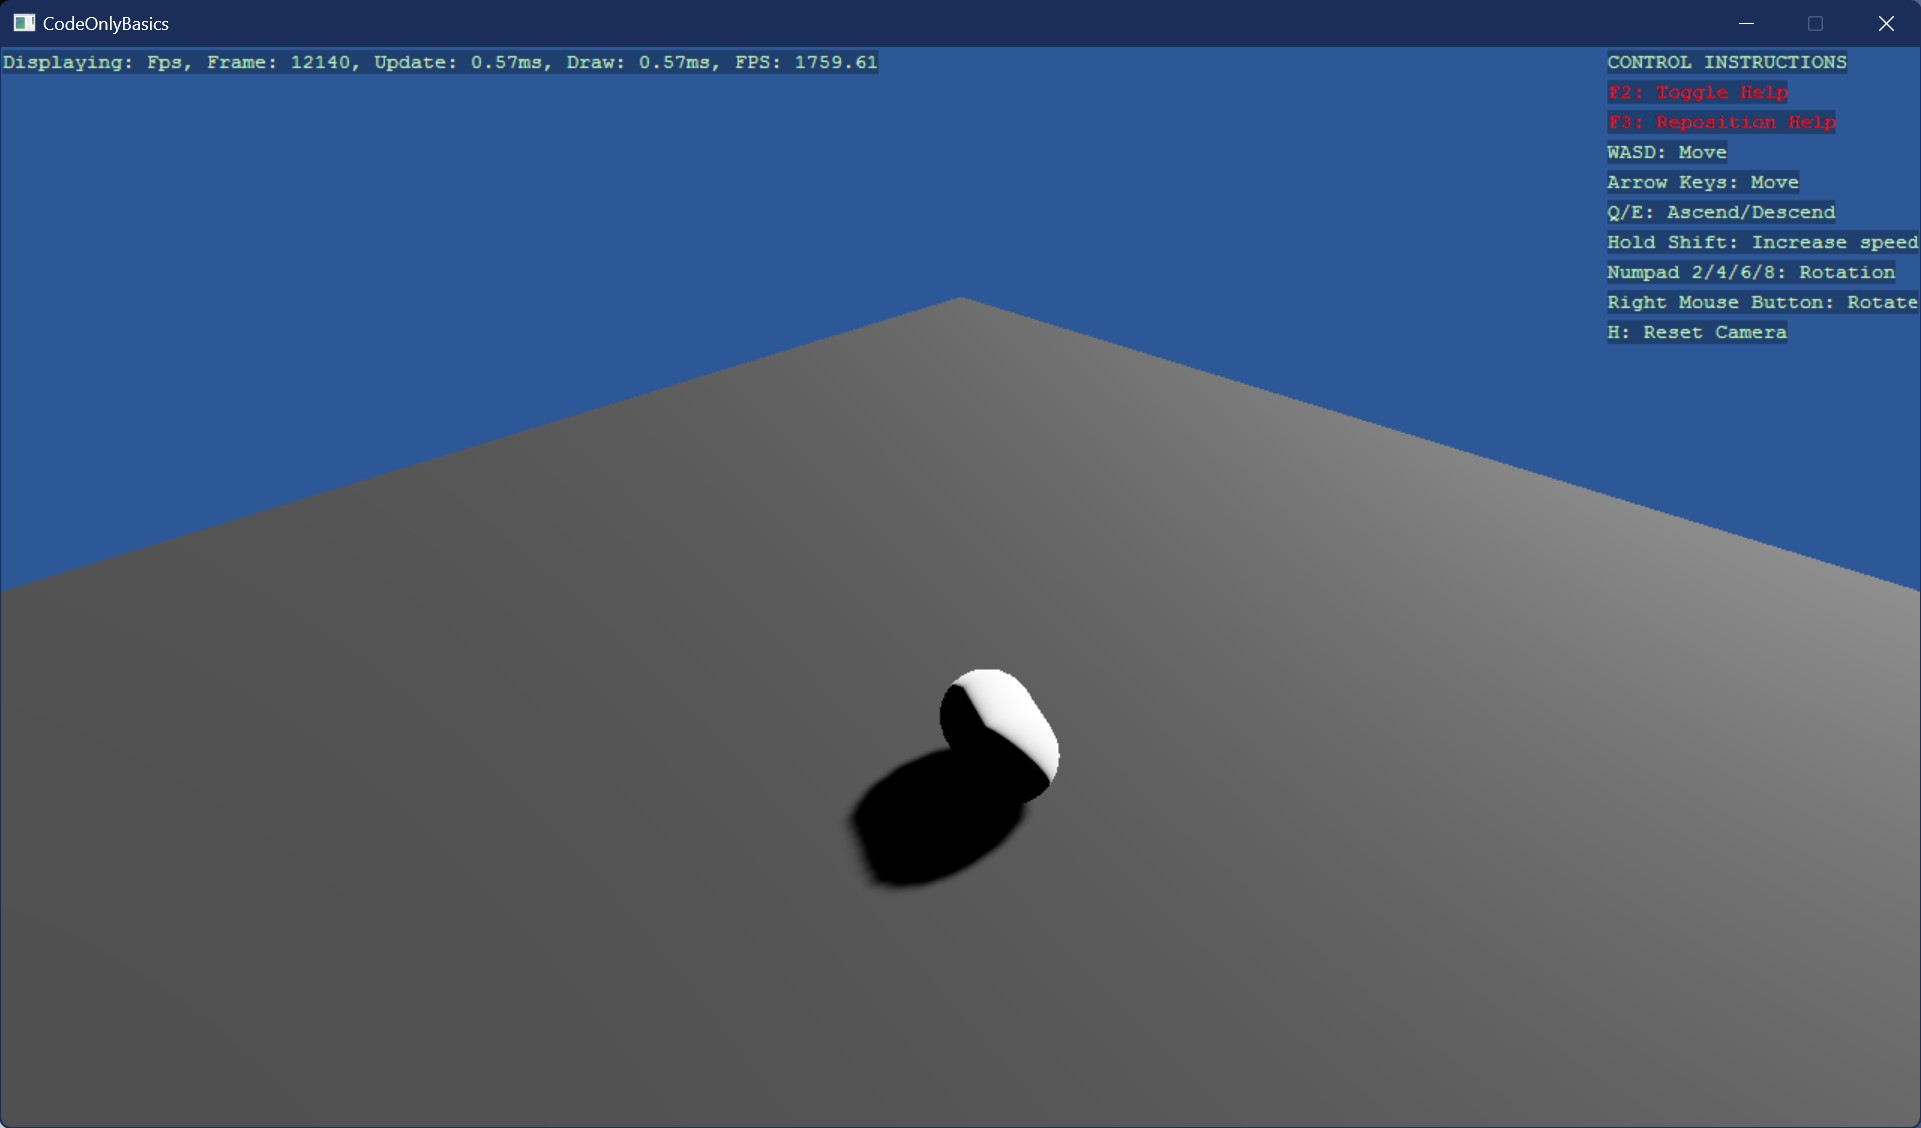
Task: Click the disabled maximize window button
Action: pos(1816,23)
